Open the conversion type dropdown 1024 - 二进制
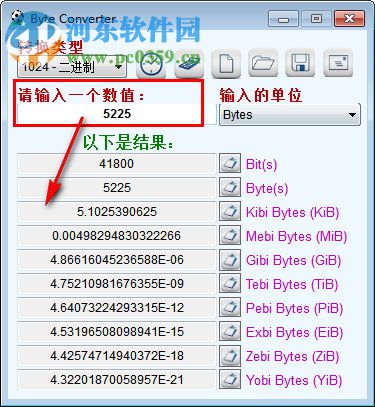Image resolution: width=375 pixels, height=407 pixels. click(72, 67)
